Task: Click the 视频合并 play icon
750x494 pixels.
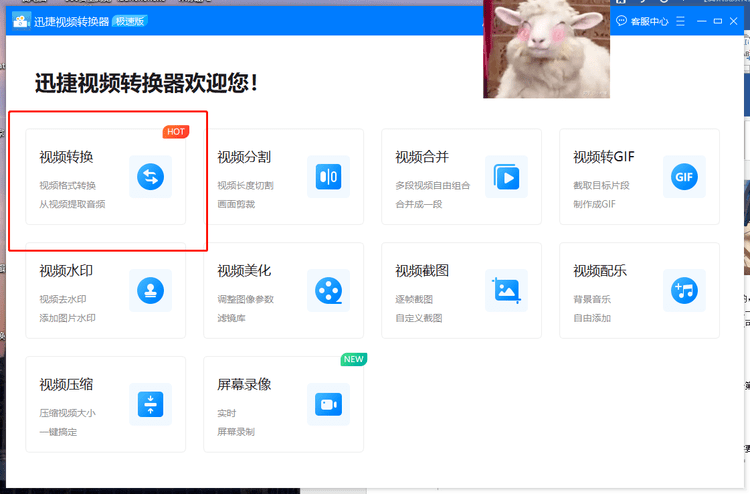Action: coord(507,177)
